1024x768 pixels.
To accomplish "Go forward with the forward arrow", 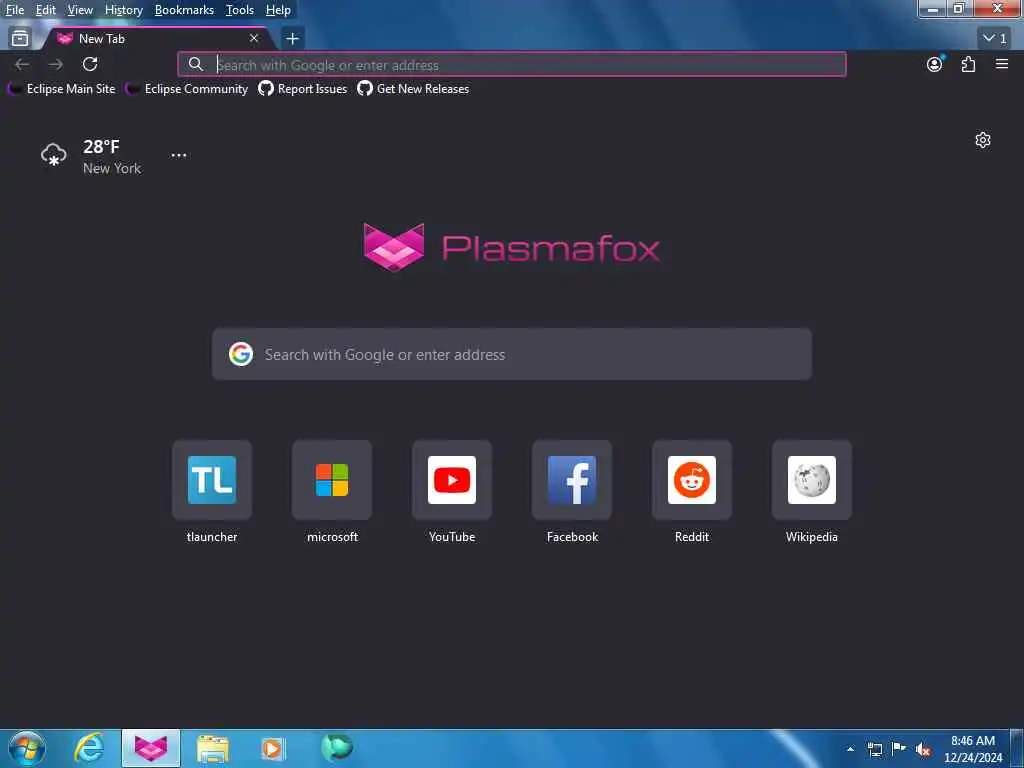I will click(56, 64).
